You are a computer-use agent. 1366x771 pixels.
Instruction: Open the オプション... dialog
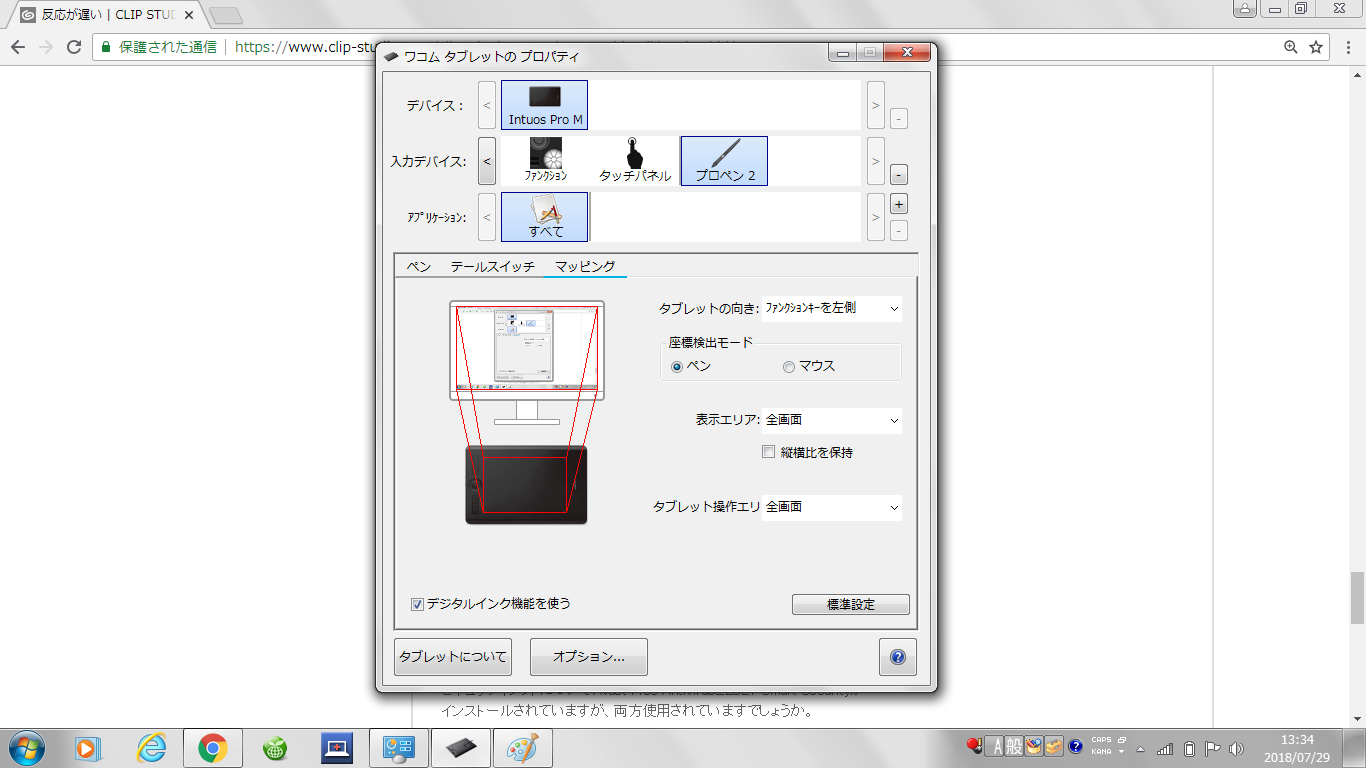(x=589, y=657)
